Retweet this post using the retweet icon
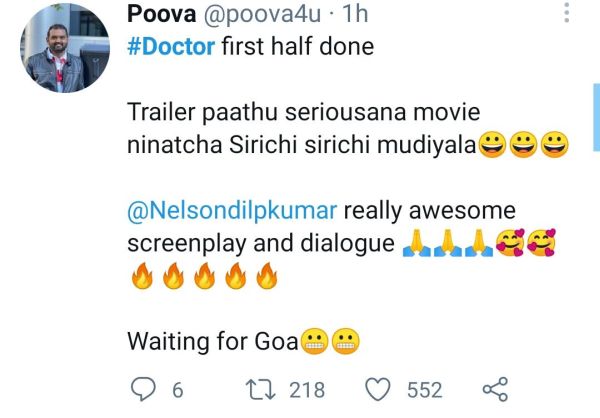The height and width of the screenshot is (418, 600). point(259,389)
